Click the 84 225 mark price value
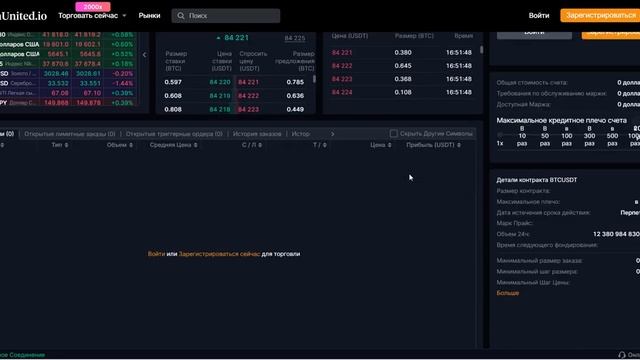640x360 pixels. click(295, 38)
